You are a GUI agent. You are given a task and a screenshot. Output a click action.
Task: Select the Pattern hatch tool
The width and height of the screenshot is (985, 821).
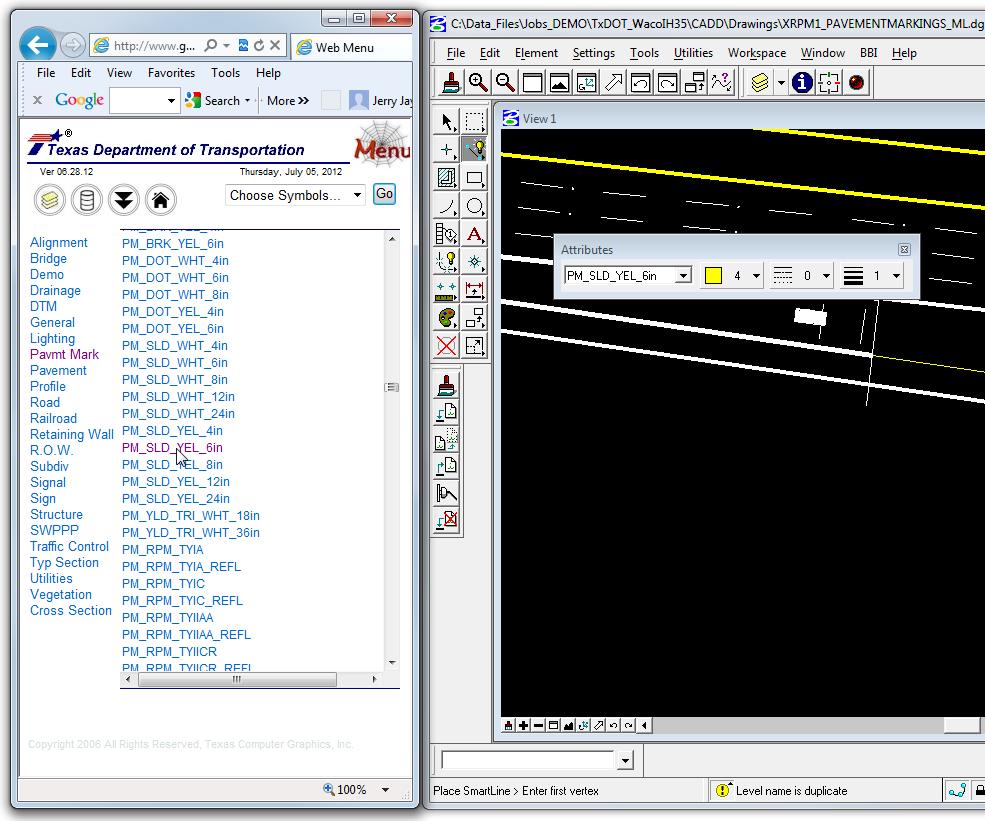point(447,178)
